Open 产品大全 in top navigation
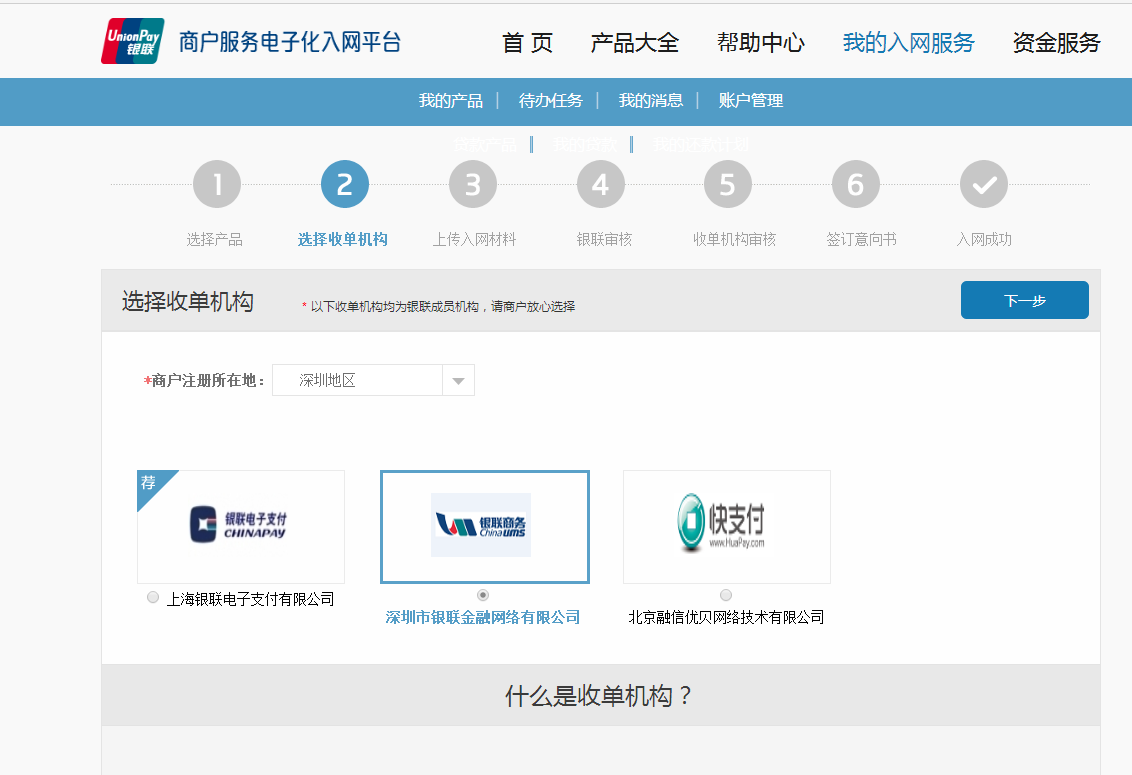The width and height of the screenshot is (1132, 775). click(634, 43)
